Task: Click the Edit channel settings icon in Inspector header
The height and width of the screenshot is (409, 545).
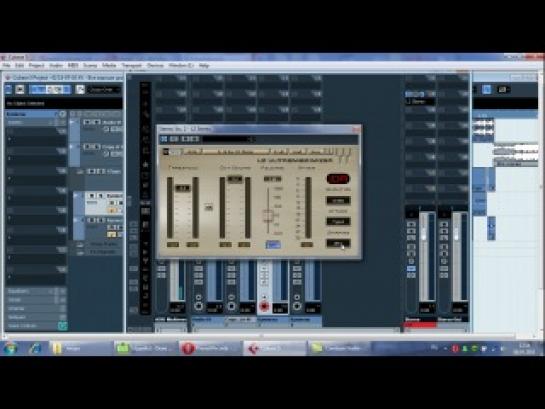Action: [x=62, y=114]
